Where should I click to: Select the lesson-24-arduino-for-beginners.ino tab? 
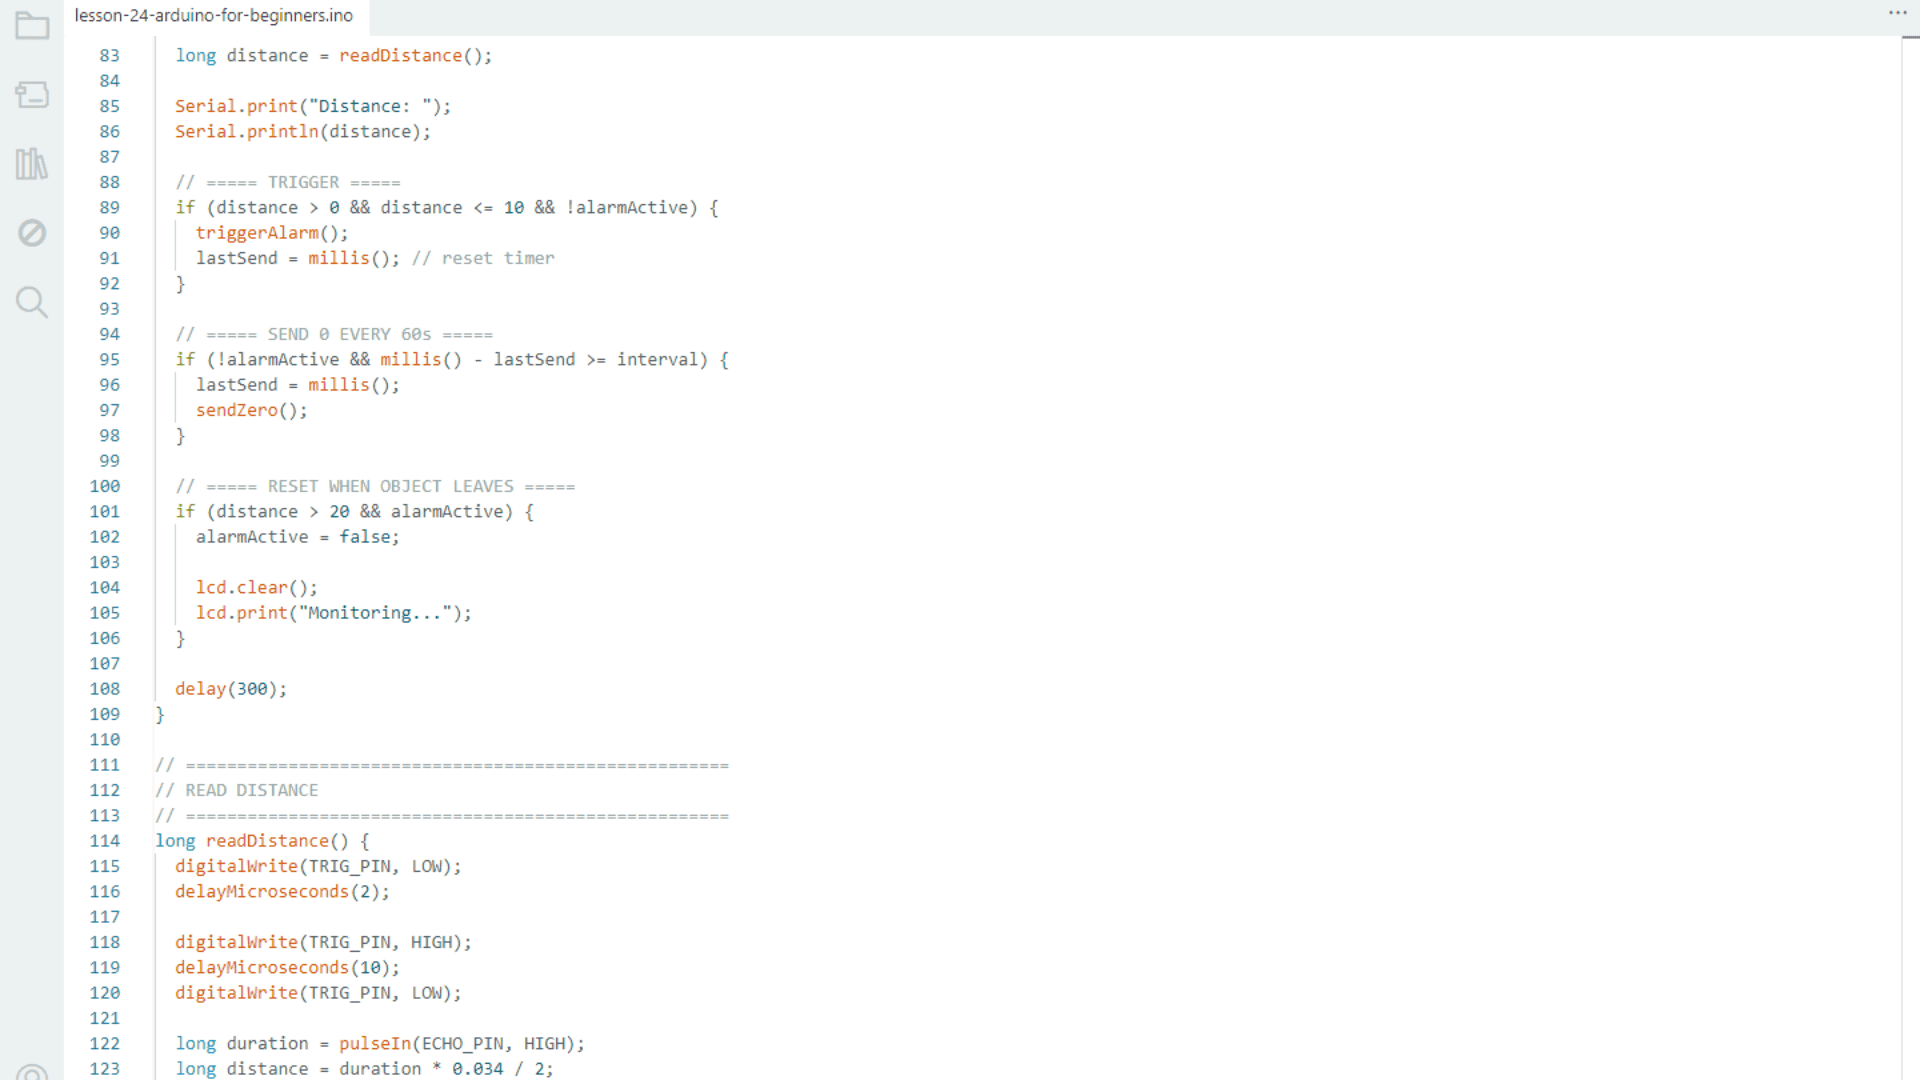214,16
